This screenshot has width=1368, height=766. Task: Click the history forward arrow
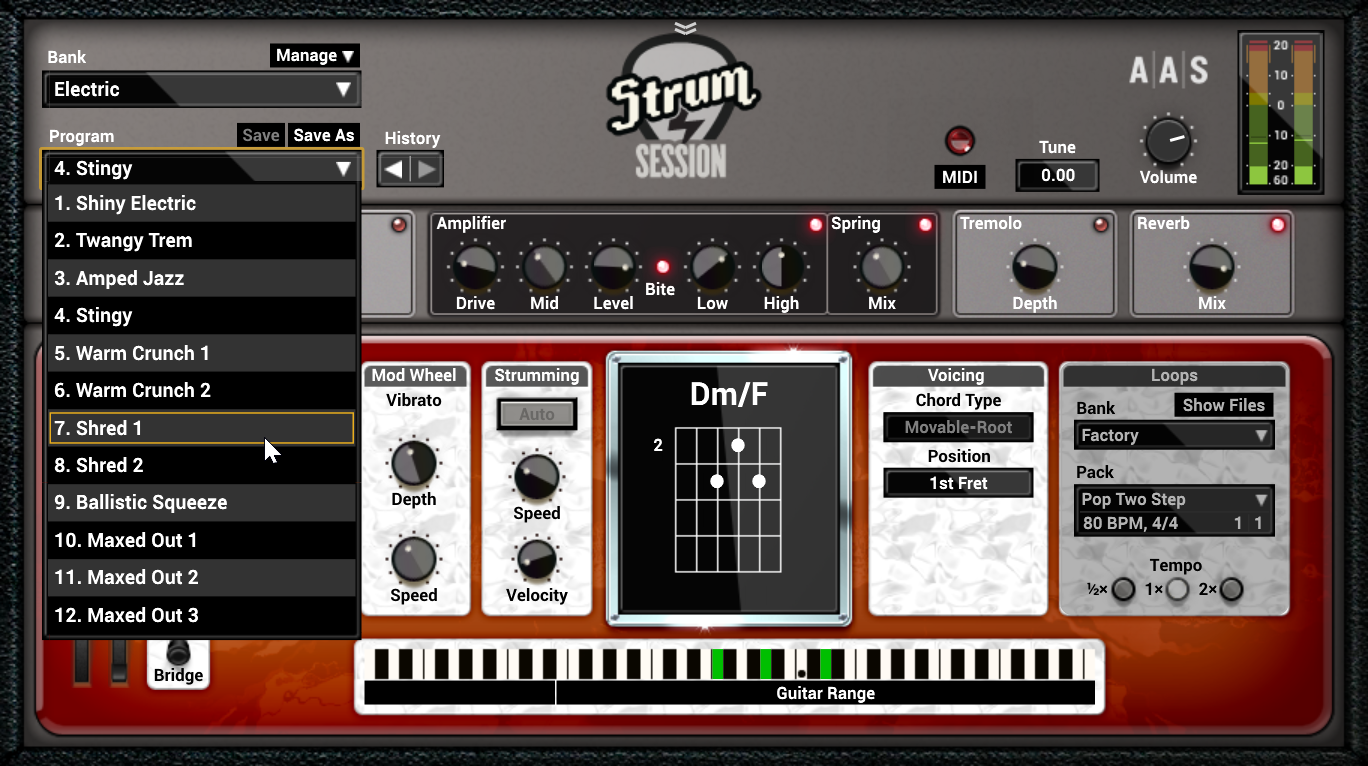[x=427, y=169]
